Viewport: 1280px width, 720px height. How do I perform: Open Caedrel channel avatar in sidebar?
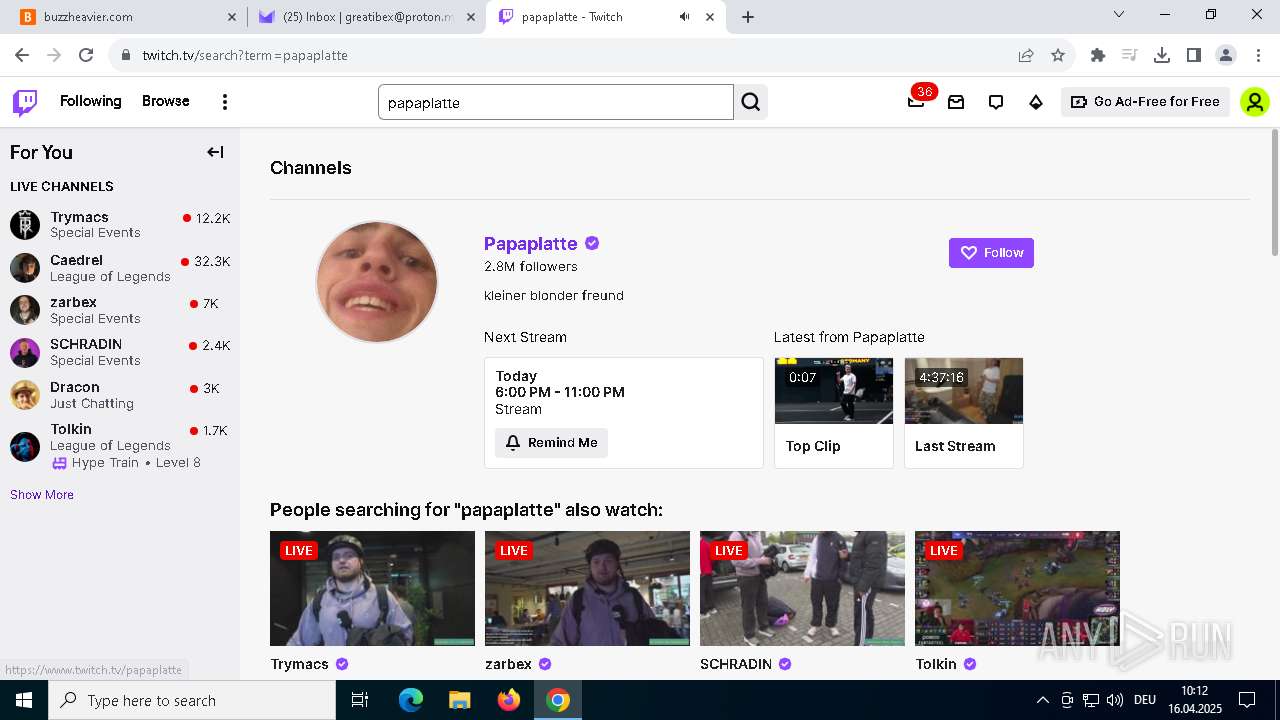coord(25,268)
